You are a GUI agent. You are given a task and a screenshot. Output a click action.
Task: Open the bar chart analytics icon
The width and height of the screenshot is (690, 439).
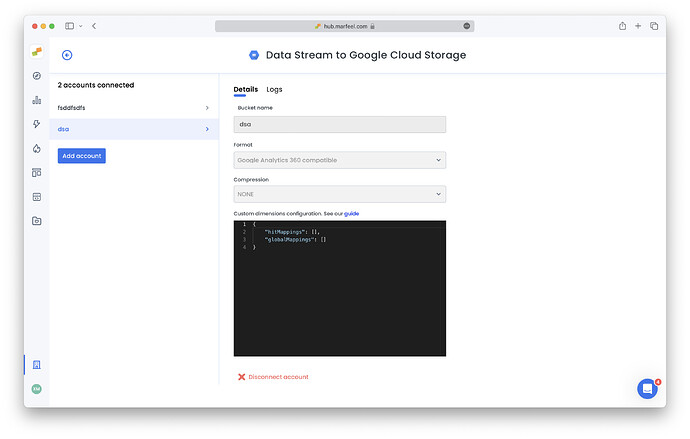(x=37, y=100)
